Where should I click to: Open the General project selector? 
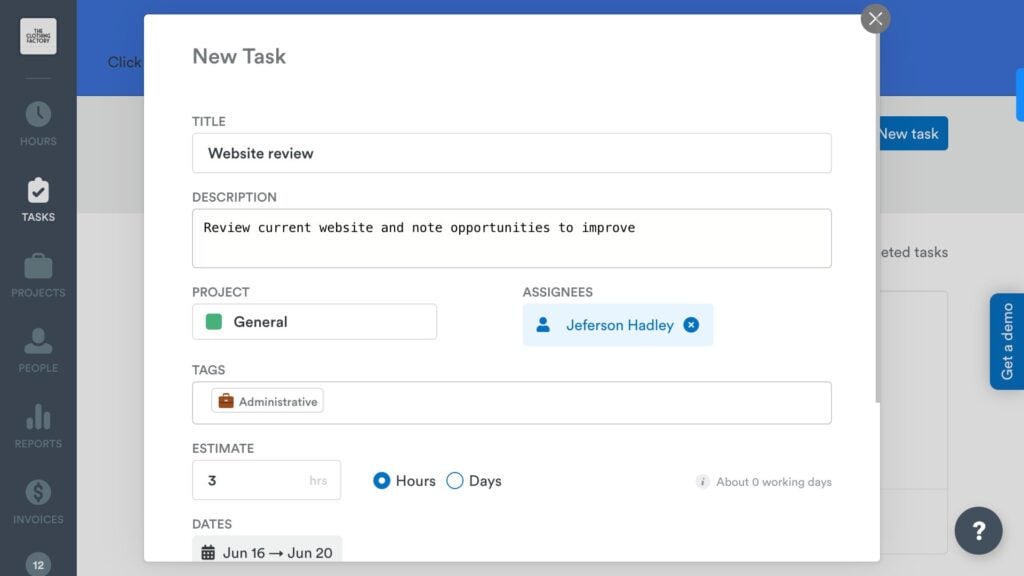(314, 321)
